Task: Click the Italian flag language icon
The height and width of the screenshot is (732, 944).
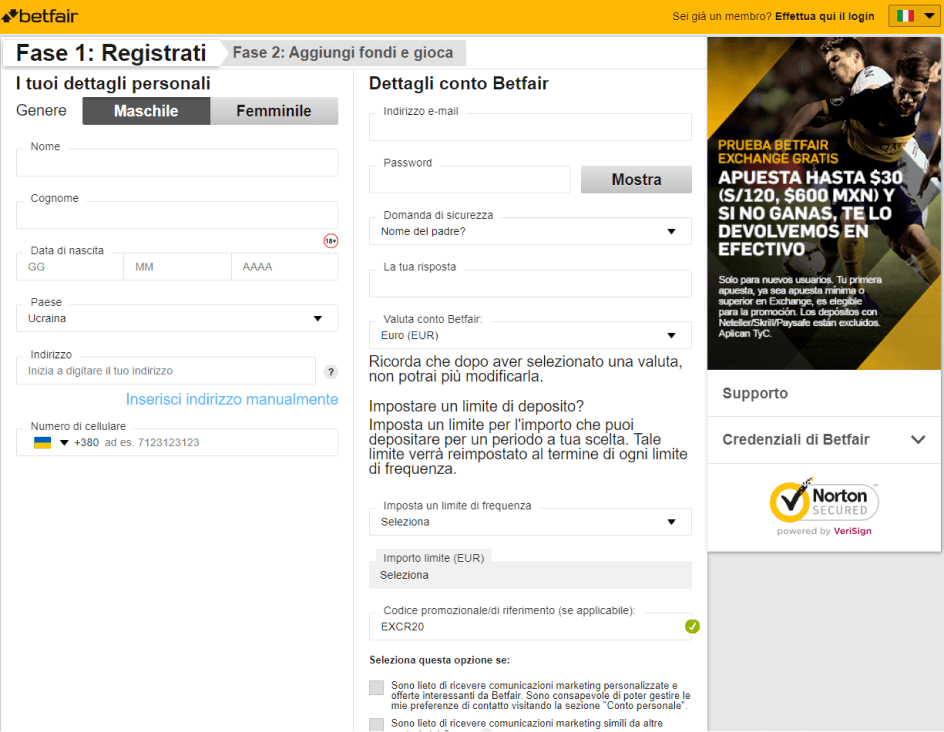Action: [x=905, y=16]
